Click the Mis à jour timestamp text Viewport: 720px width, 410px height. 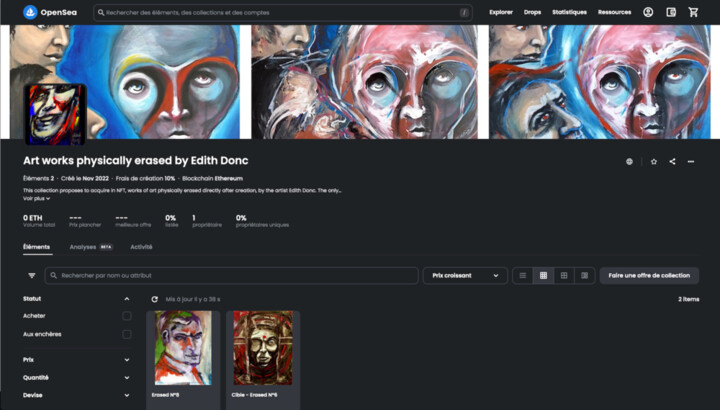(x=193, y=299)
